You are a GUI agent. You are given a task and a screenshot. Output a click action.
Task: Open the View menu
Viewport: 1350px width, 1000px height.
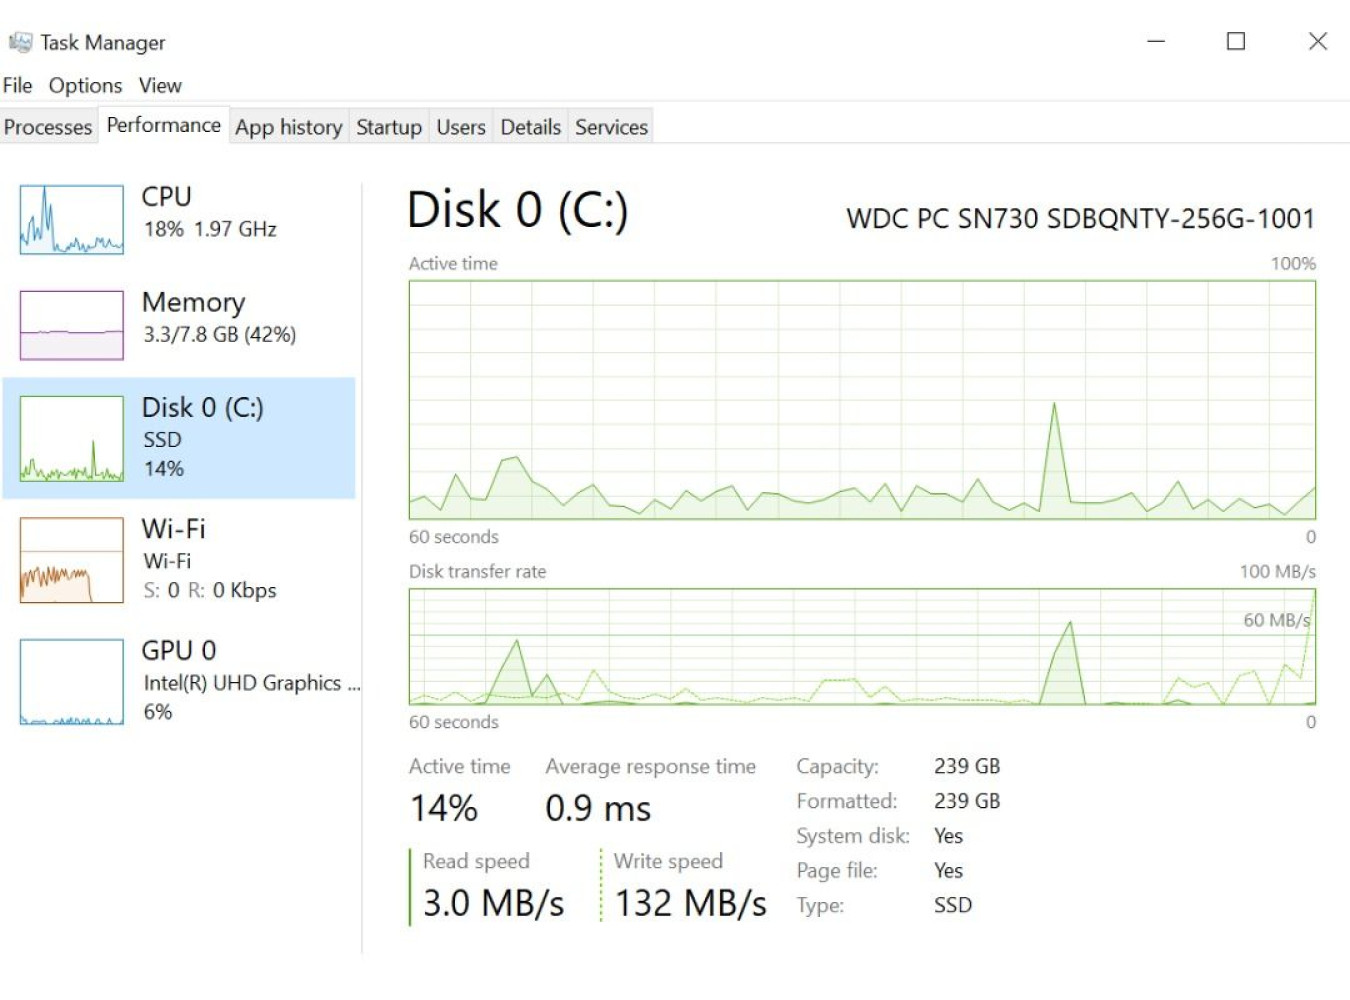[160, 85]
